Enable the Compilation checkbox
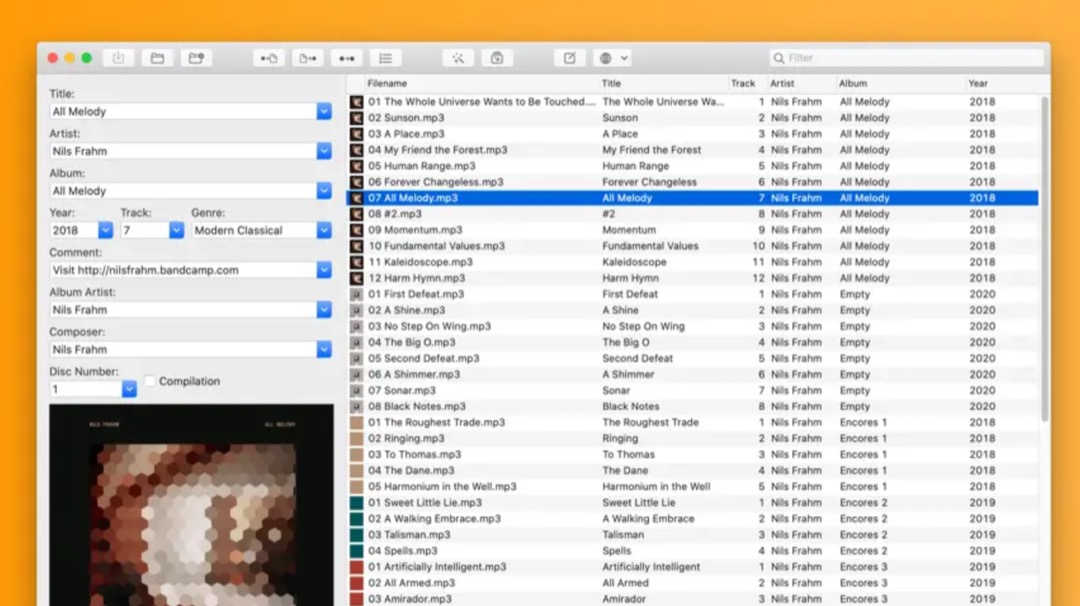 point(150,381)
